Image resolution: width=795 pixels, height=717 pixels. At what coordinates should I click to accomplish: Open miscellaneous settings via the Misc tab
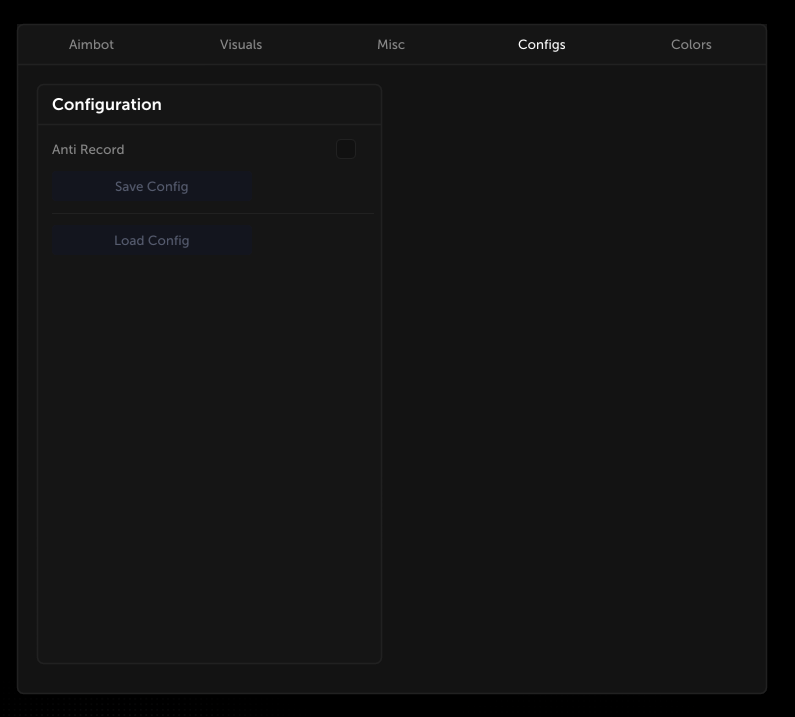(x=391, y=45)
